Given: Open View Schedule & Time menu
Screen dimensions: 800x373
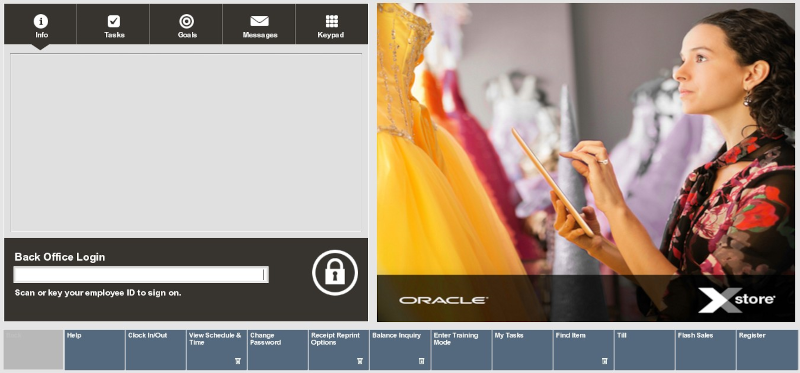Looking at the screenshot, I should click(217, 350).
